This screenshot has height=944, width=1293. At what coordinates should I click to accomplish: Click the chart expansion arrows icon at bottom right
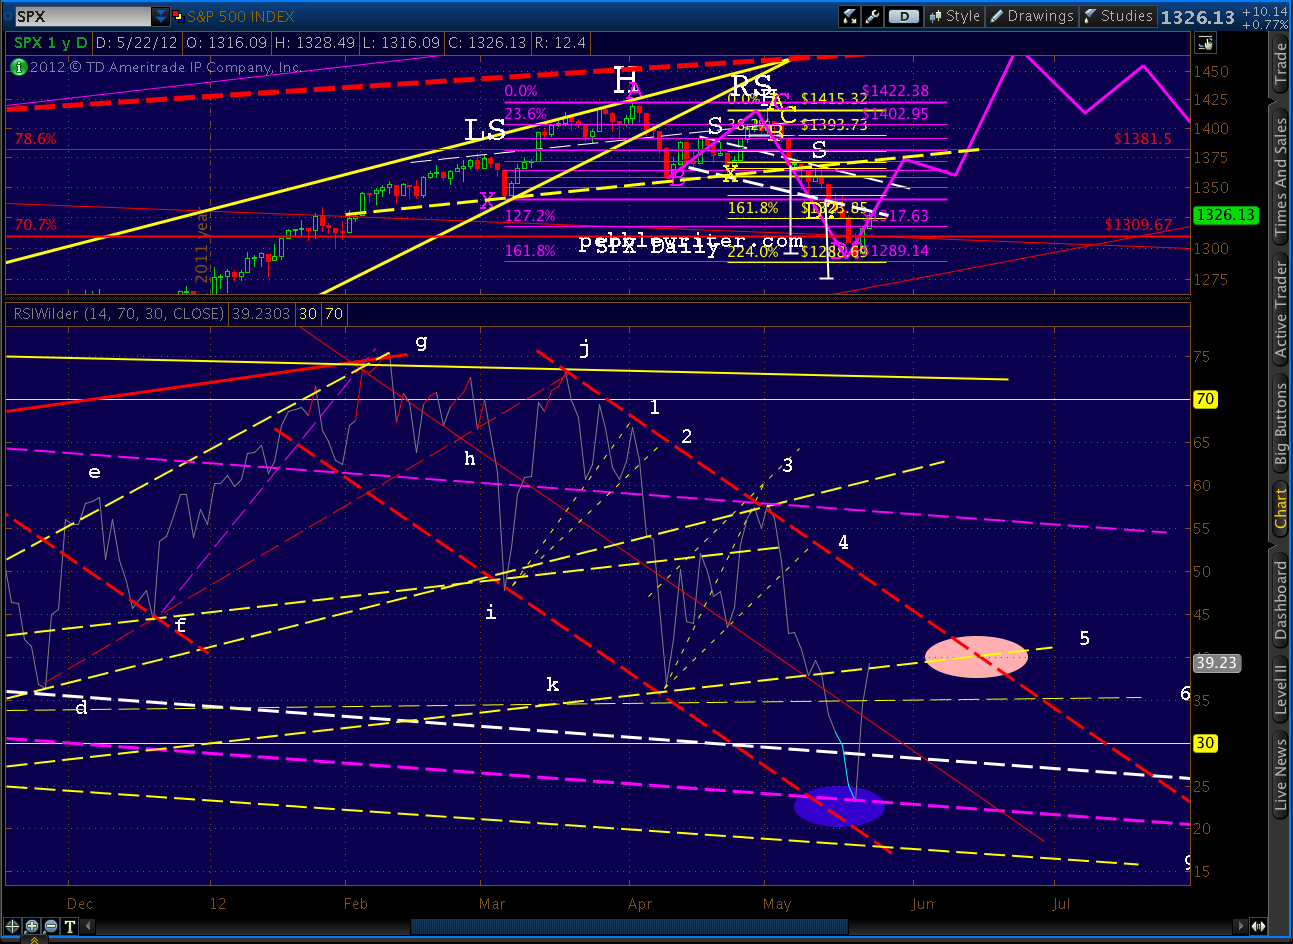pos(1257,926)
